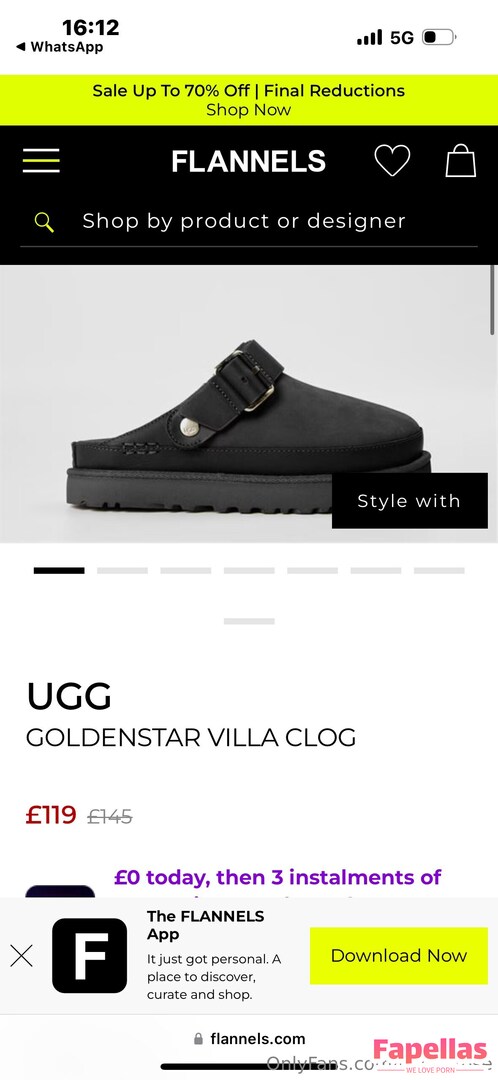Select the last image carousel indicator
The height and width of the screenshot is (1080, 498).
point(439,570)
